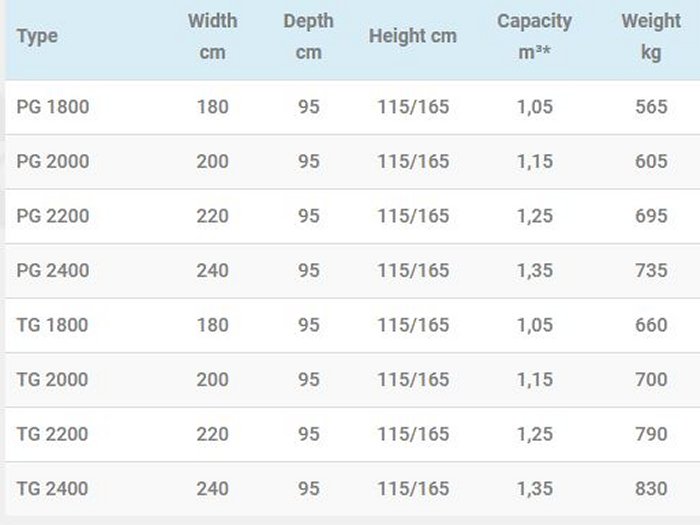700x525 pixels.
Task: Click the Height cm column header
Action: [x=412, y=37]
